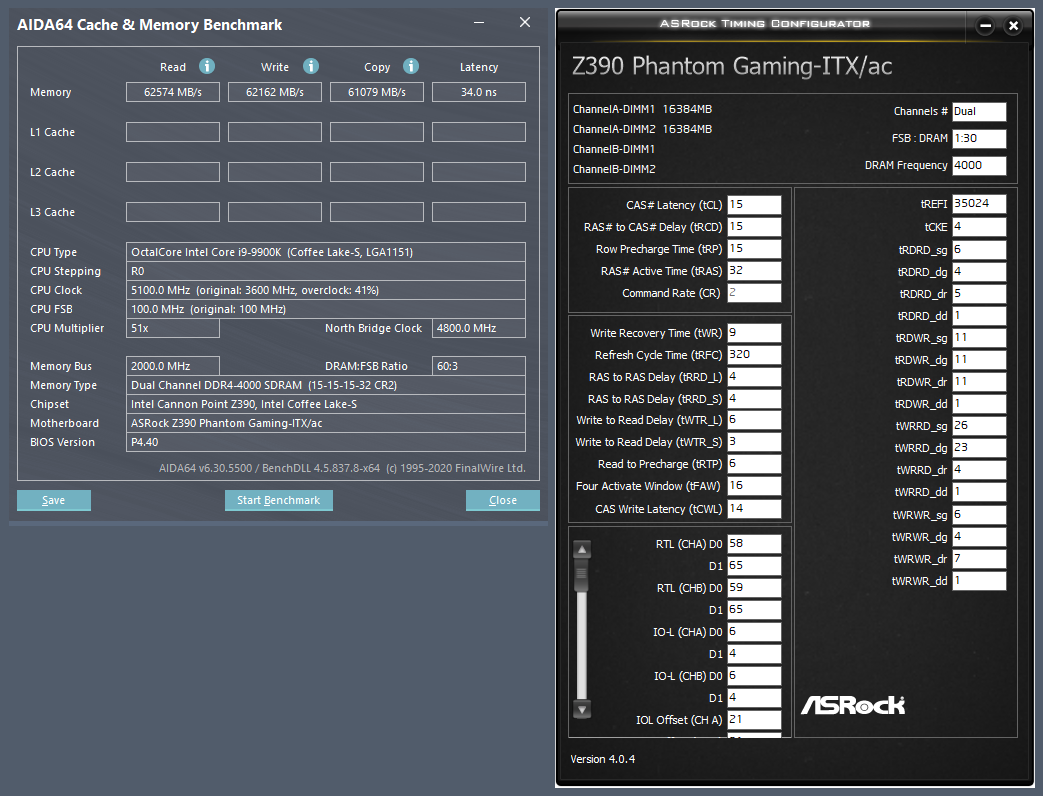Click the tREFI value field

pos(979,203)
